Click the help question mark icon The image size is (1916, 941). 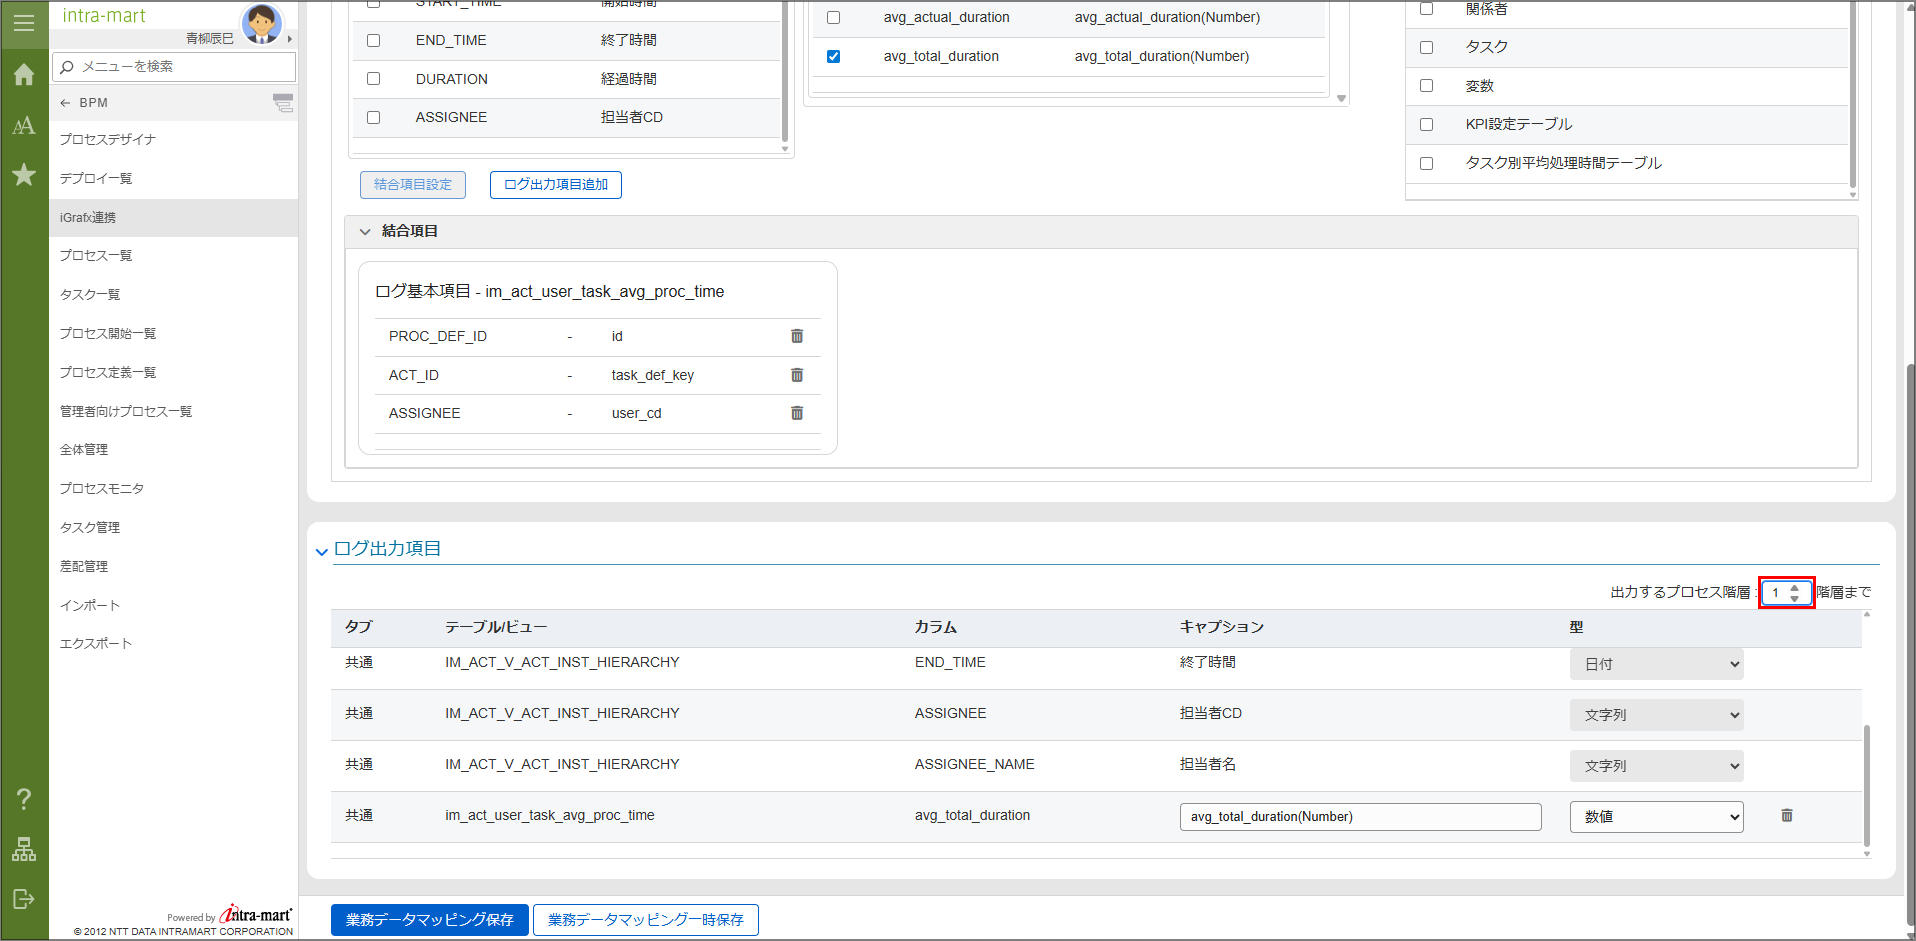24,799
